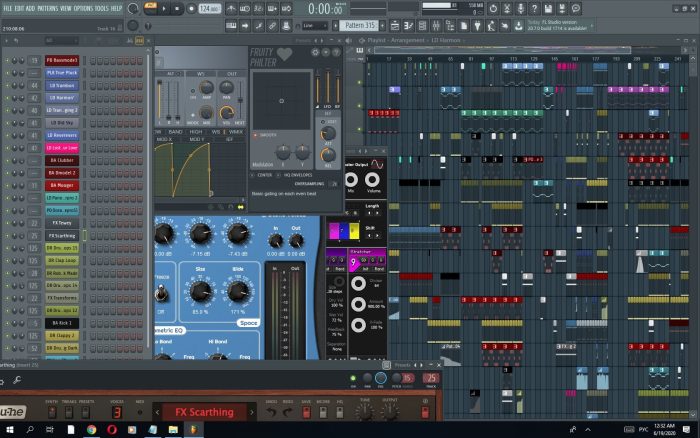Click the link chain toolbar icon

272,26
